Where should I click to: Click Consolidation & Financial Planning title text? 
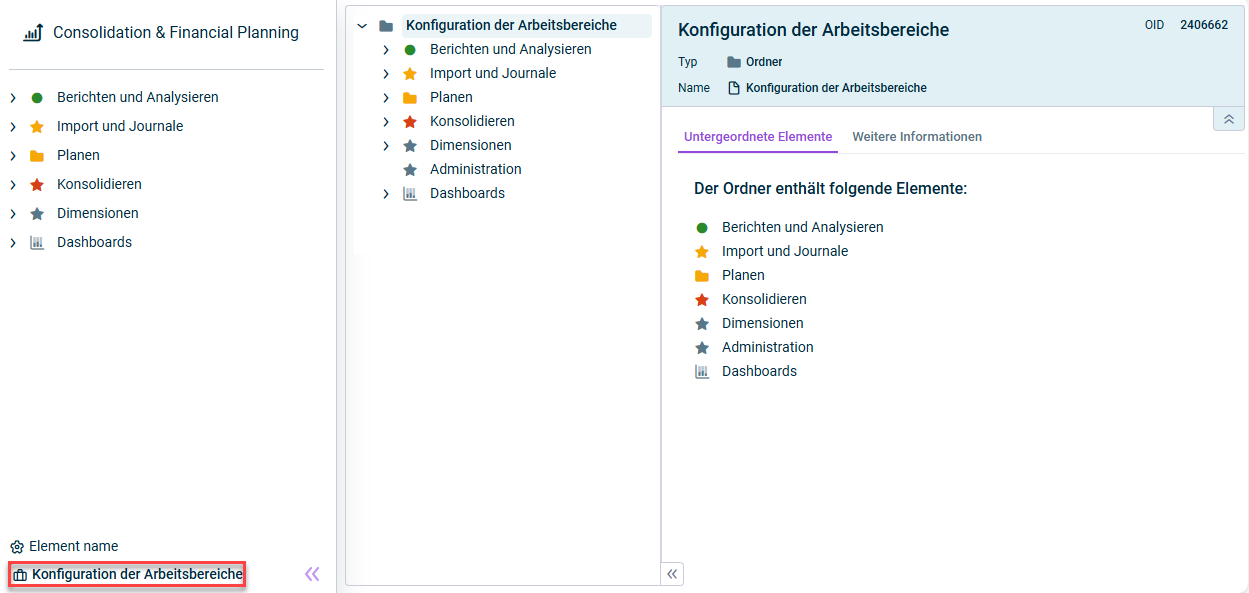176,33
